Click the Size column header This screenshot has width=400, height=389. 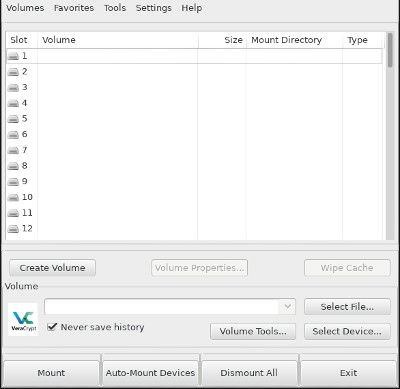pyautogui.click(x=222, y=40)
